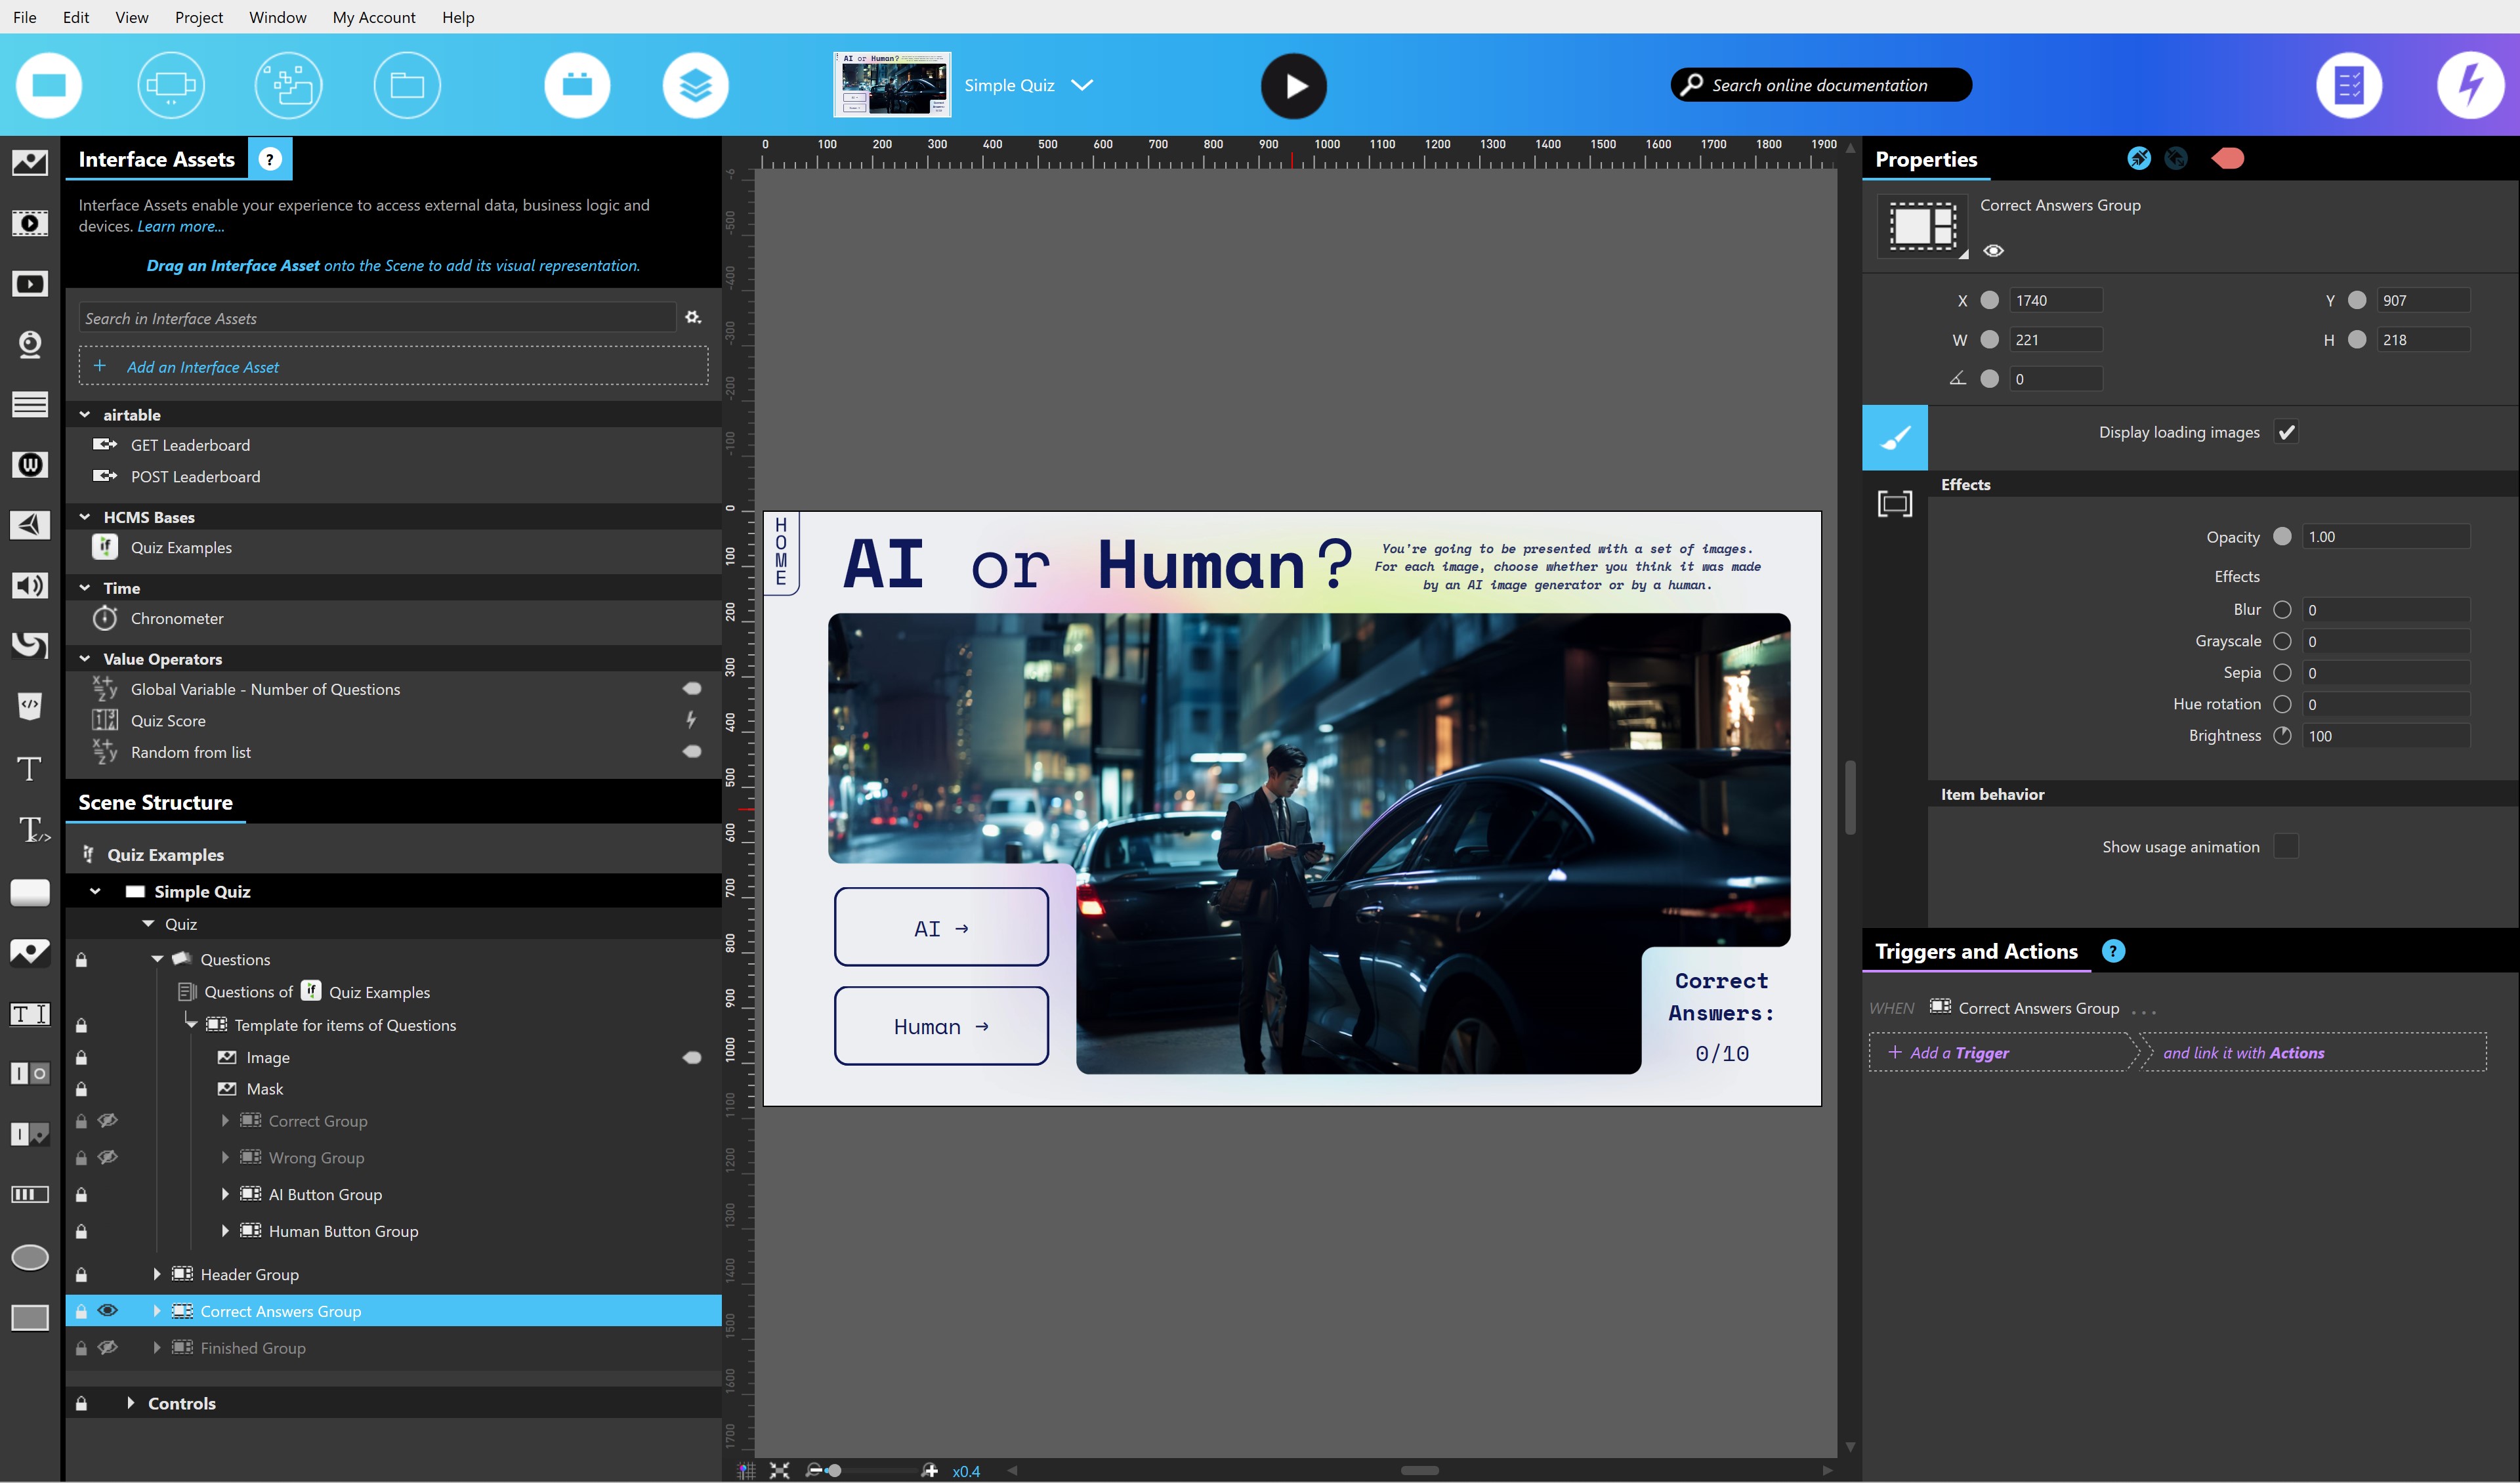Select the paintbrush appearance tab in Properties
This screenshot has height=1483, width=2520.
point(1894,438)
